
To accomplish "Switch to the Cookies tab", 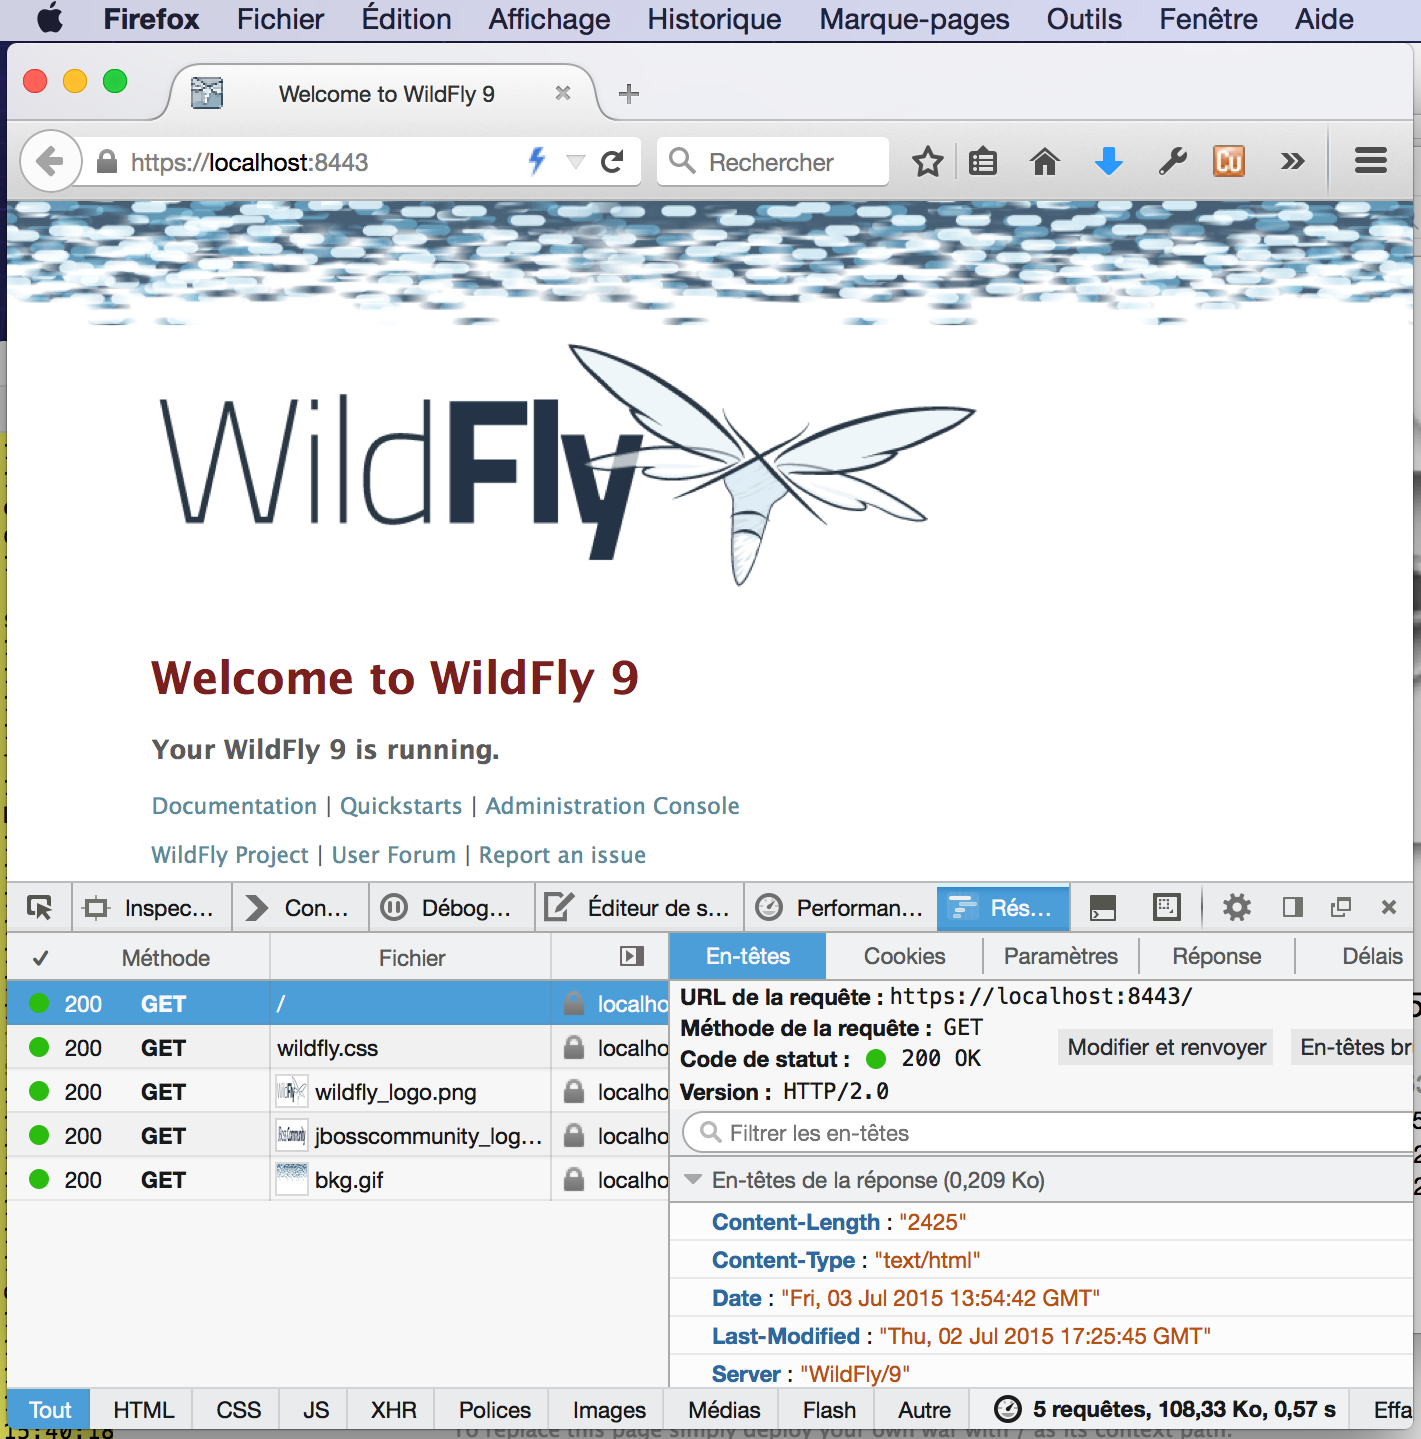I will (904, 956).
